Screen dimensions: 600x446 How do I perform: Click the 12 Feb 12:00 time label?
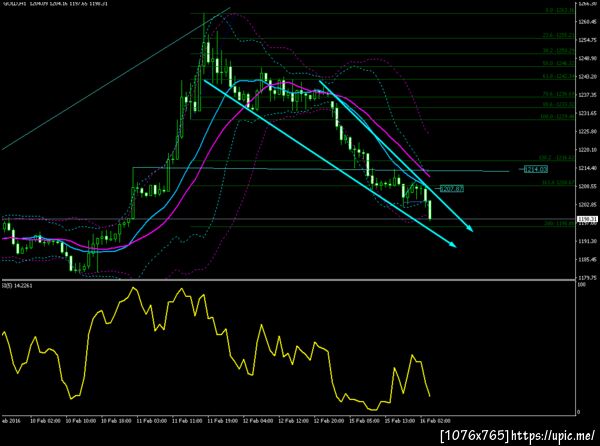[293, 421]
